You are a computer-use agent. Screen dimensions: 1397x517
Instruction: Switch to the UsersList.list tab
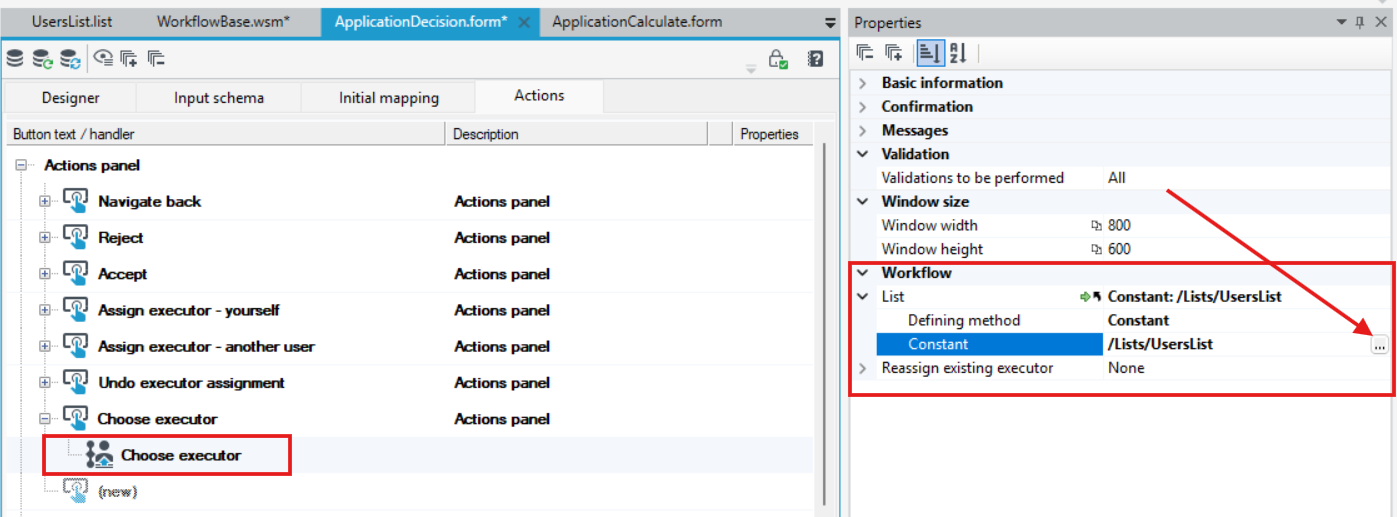[72, 22]
